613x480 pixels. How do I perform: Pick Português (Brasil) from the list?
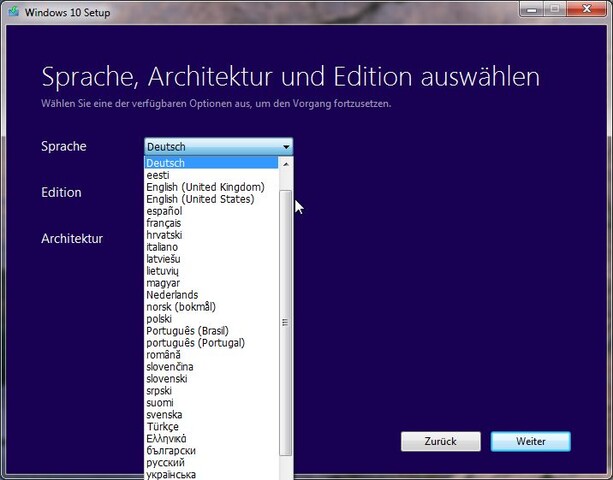pos(212,331)
